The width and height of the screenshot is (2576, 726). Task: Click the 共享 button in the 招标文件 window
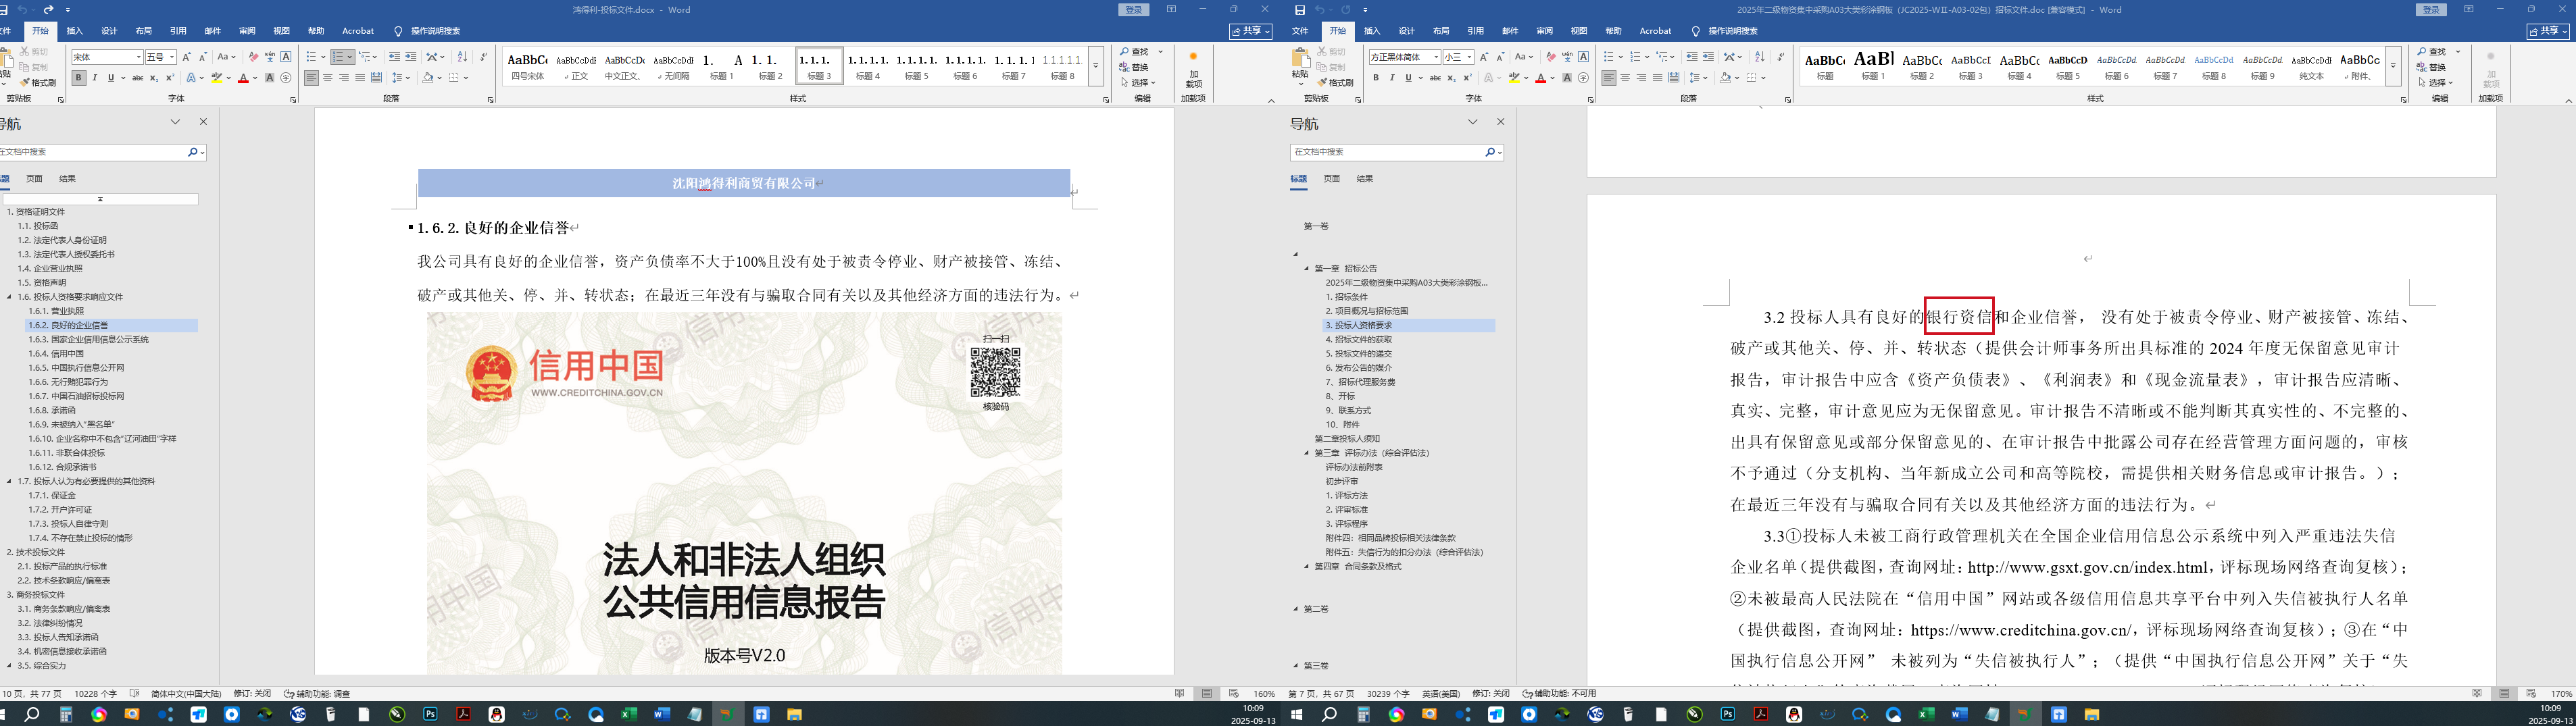pyautogui.click(x=2548, y=31)
